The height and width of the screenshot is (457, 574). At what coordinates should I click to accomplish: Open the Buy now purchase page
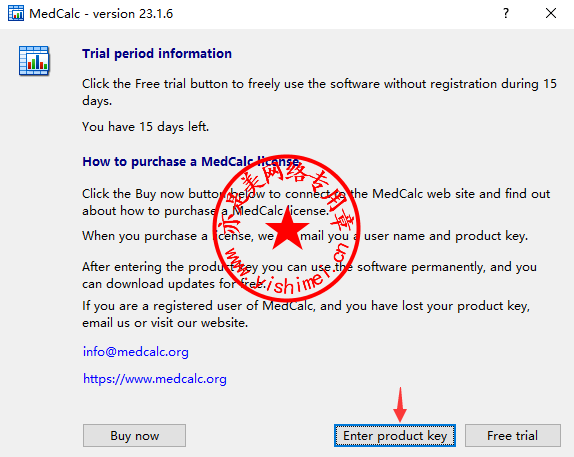pos(134,436)
